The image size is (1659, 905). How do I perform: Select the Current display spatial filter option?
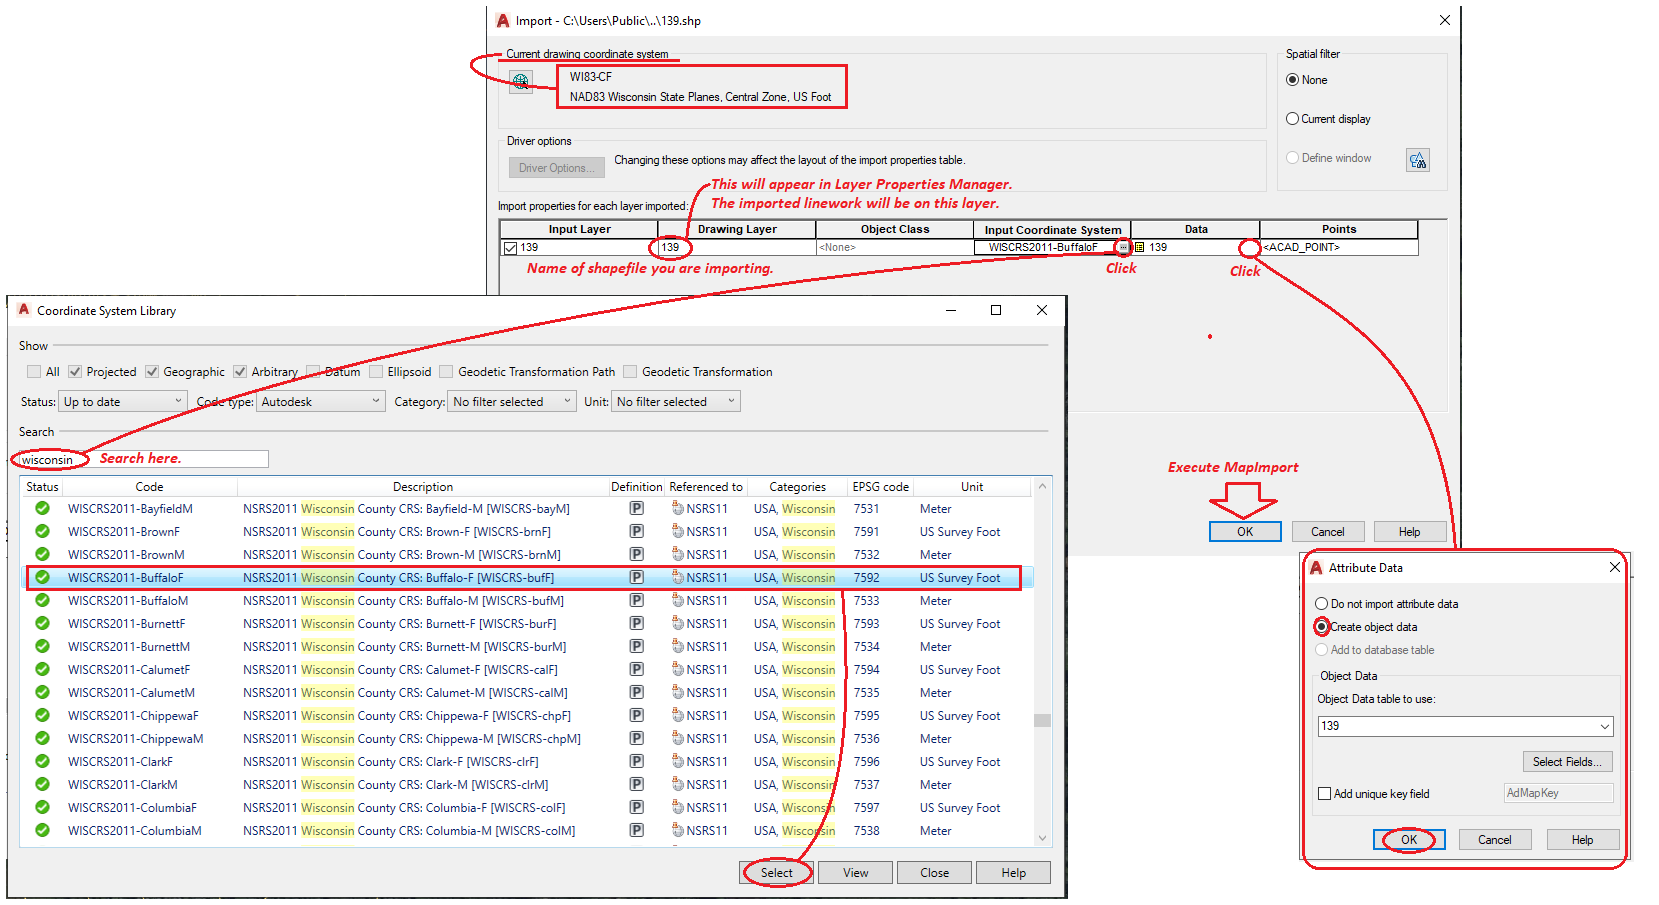[1292, 118]
